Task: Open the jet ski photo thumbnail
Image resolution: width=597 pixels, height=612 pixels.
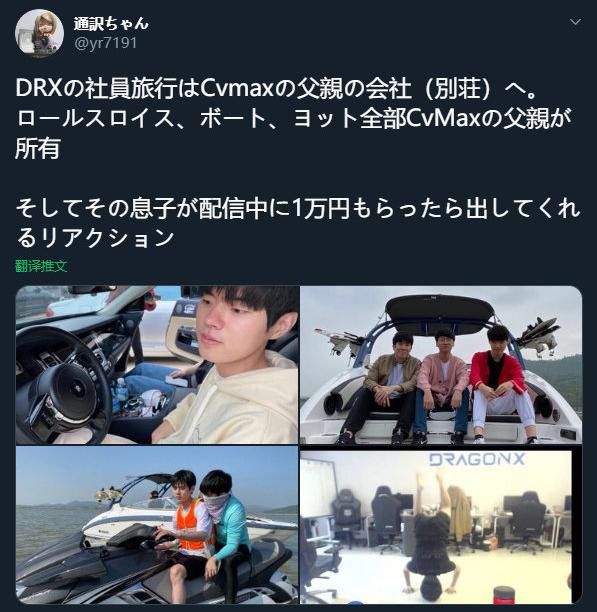Action: (157, 525)
